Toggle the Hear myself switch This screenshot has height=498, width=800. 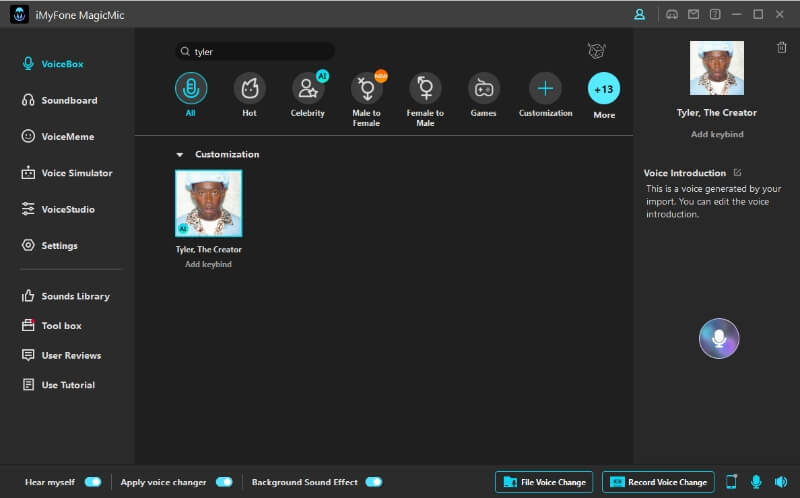[93, 482]
